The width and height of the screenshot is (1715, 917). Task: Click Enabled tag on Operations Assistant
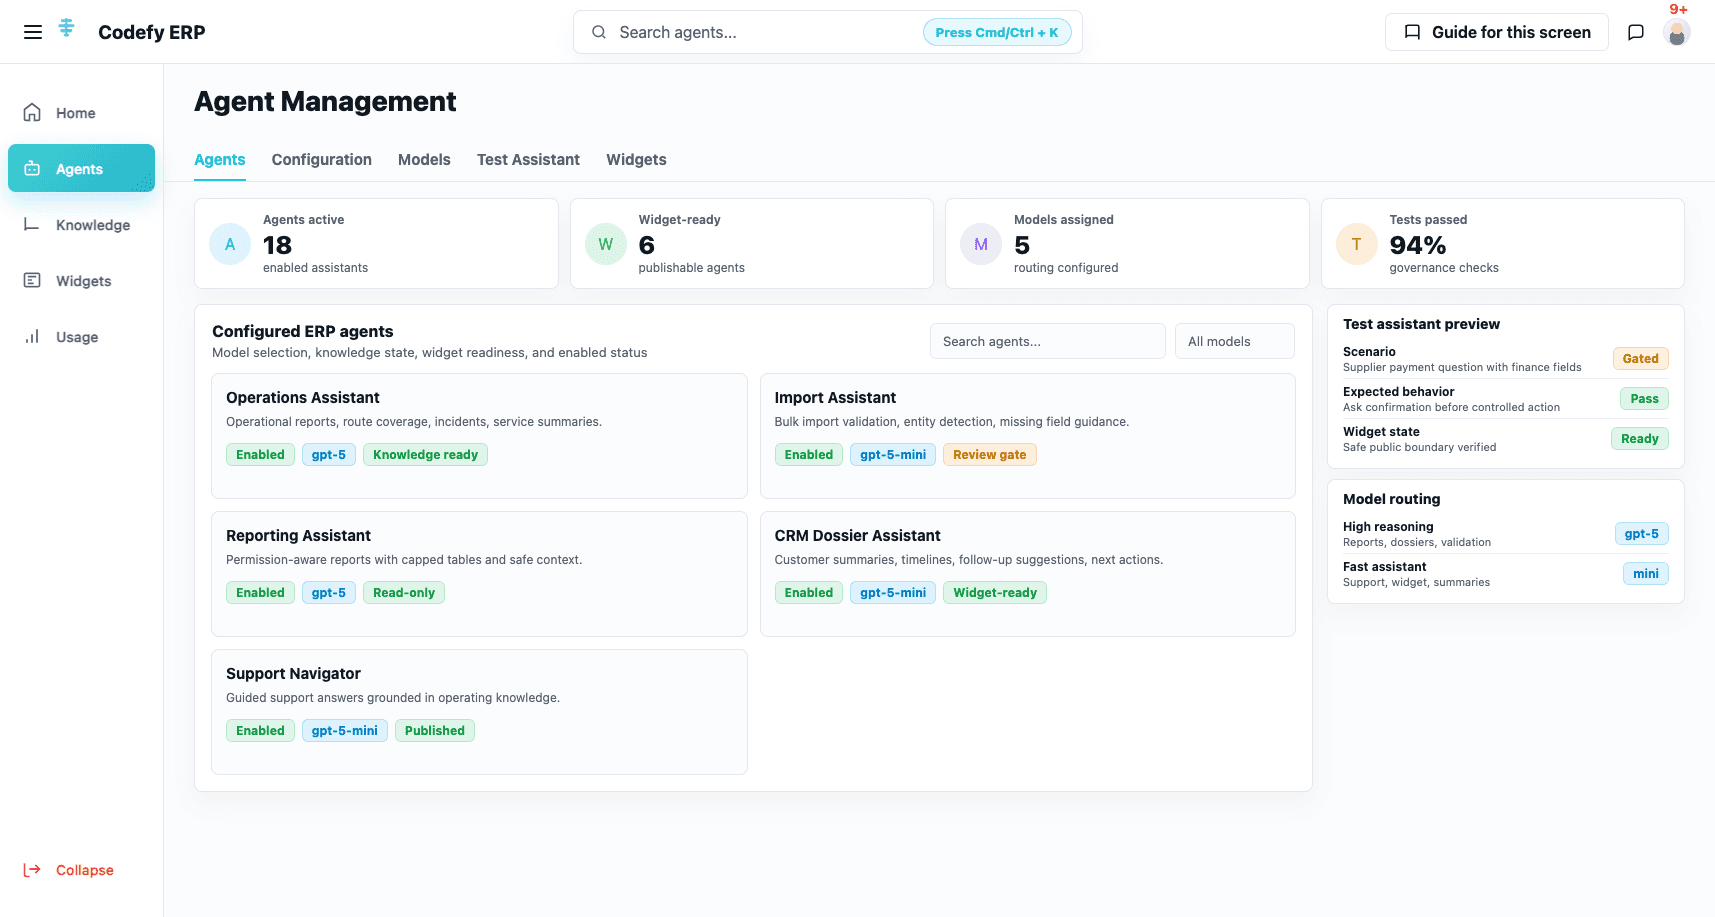[261, 455]
